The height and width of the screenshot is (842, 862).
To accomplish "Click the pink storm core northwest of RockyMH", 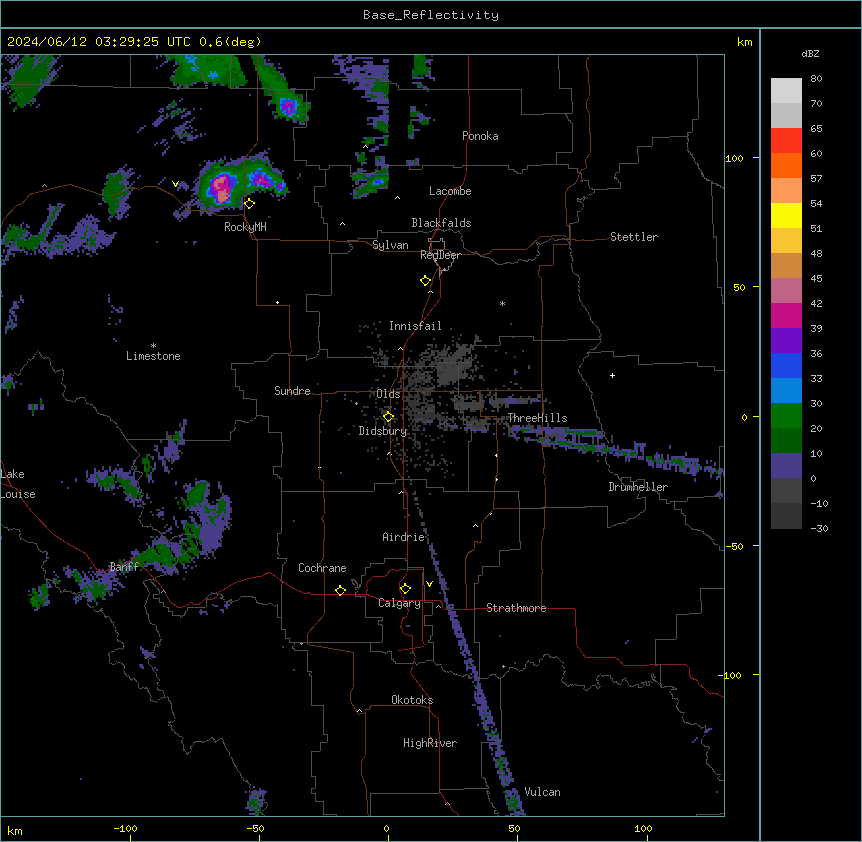I will 222,188.
